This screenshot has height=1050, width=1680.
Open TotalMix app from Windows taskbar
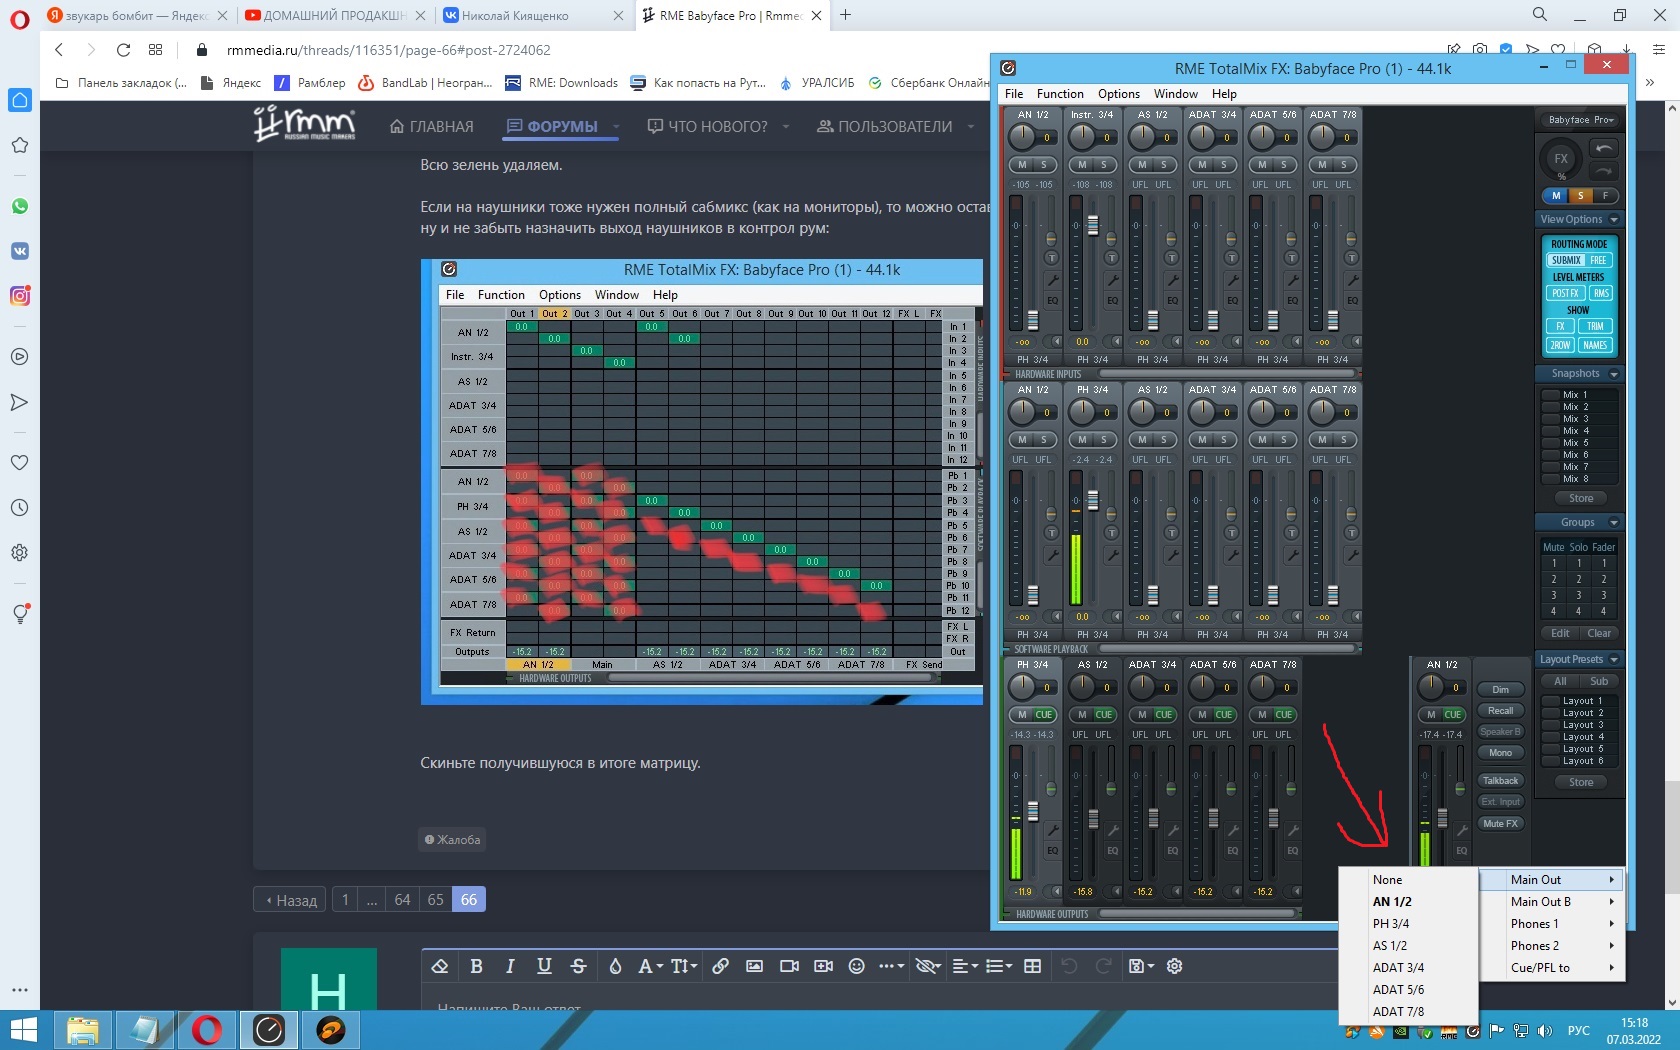click(x=269, y=1029)
